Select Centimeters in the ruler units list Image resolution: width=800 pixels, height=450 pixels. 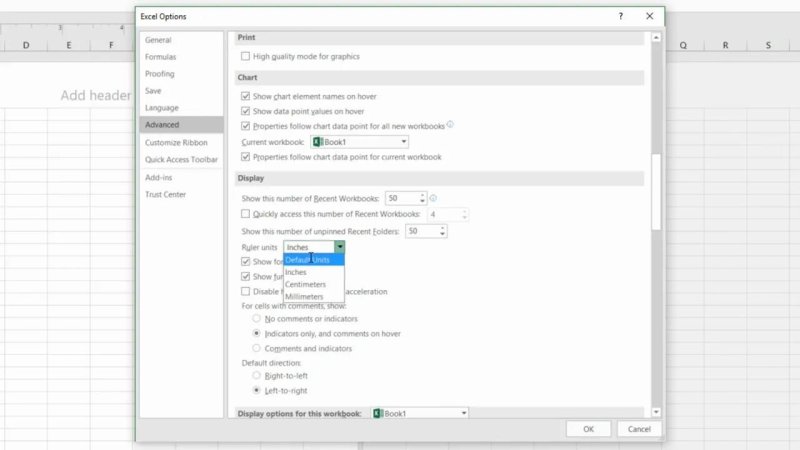pyautogui.click(x=314, y=284)
